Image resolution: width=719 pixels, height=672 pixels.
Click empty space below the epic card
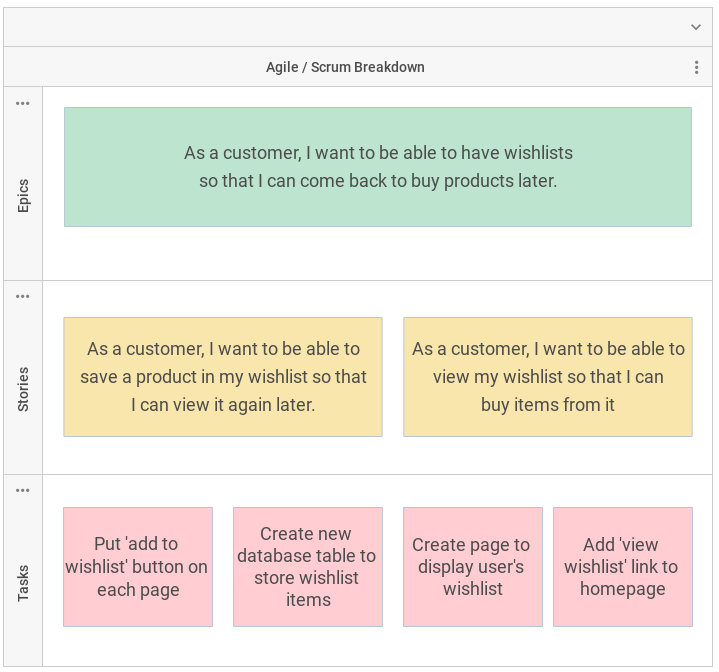[378, 253]
